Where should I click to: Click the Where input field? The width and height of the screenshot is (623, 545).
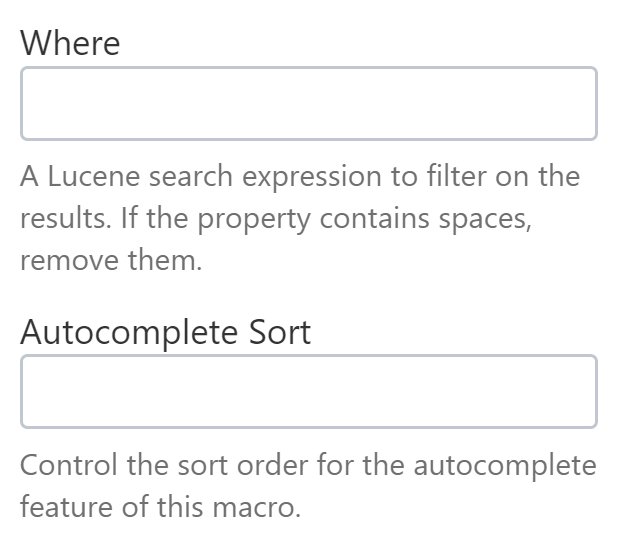(x=308, y=103)
